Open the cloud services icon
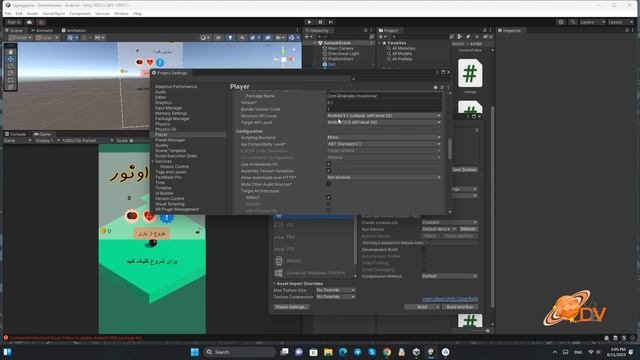This screenshot has width=640, height=360. tap(29, 22)
